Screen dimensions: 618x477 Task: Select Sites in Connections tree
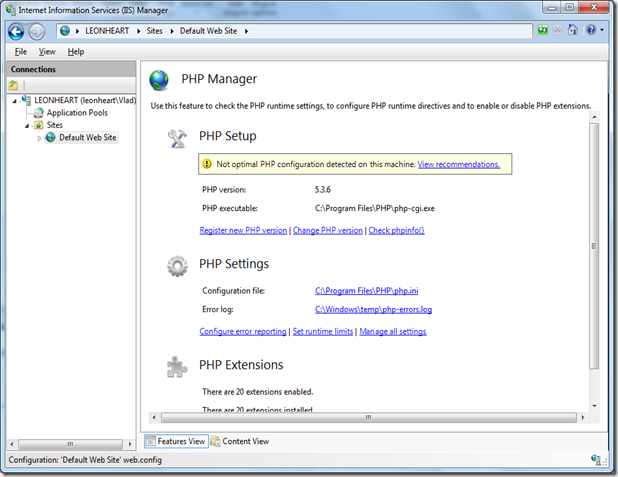pyautogui.click(x=55, y=125)
